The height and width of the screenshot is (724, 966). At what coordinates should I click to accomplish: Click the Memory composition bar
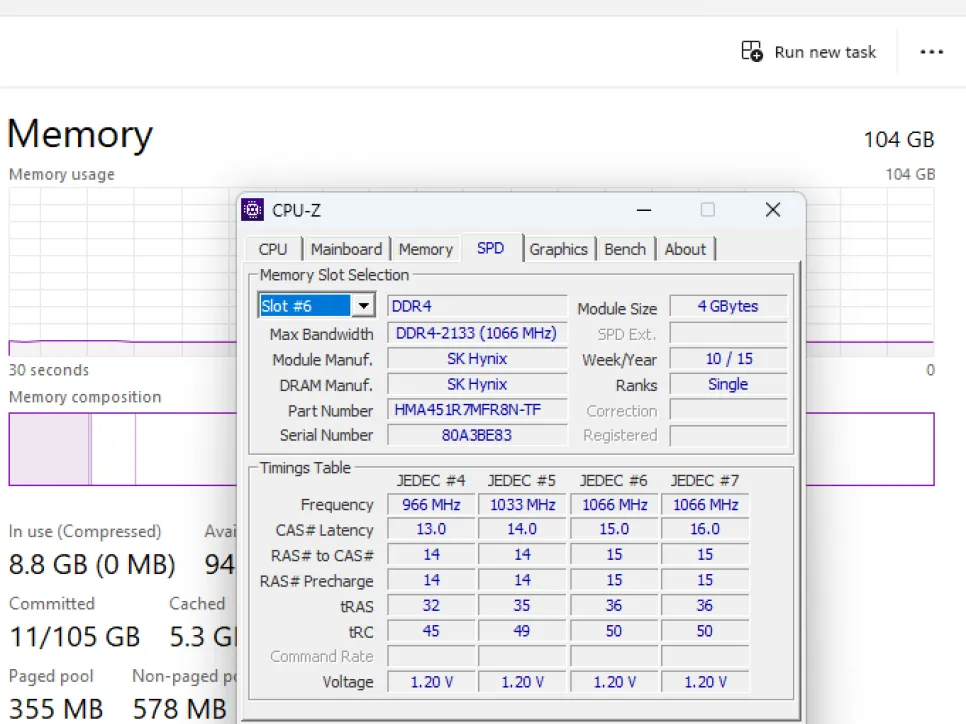tap(120, 449)
